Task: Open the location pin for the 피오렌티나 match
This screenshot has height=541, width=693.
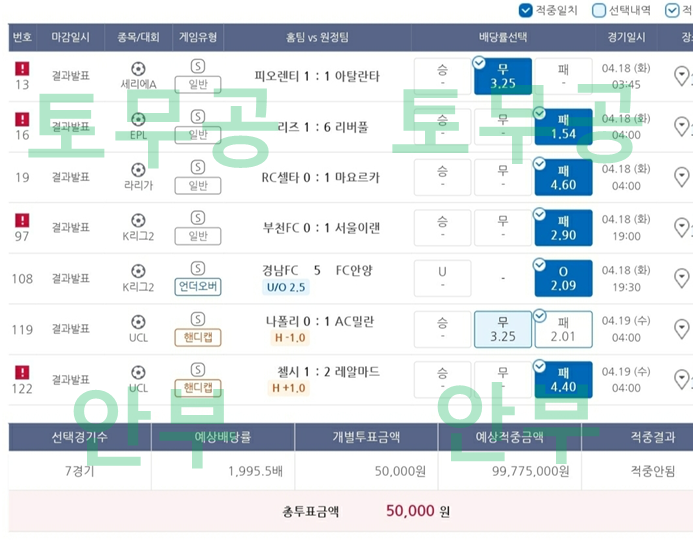Action: tap(682, 76)
